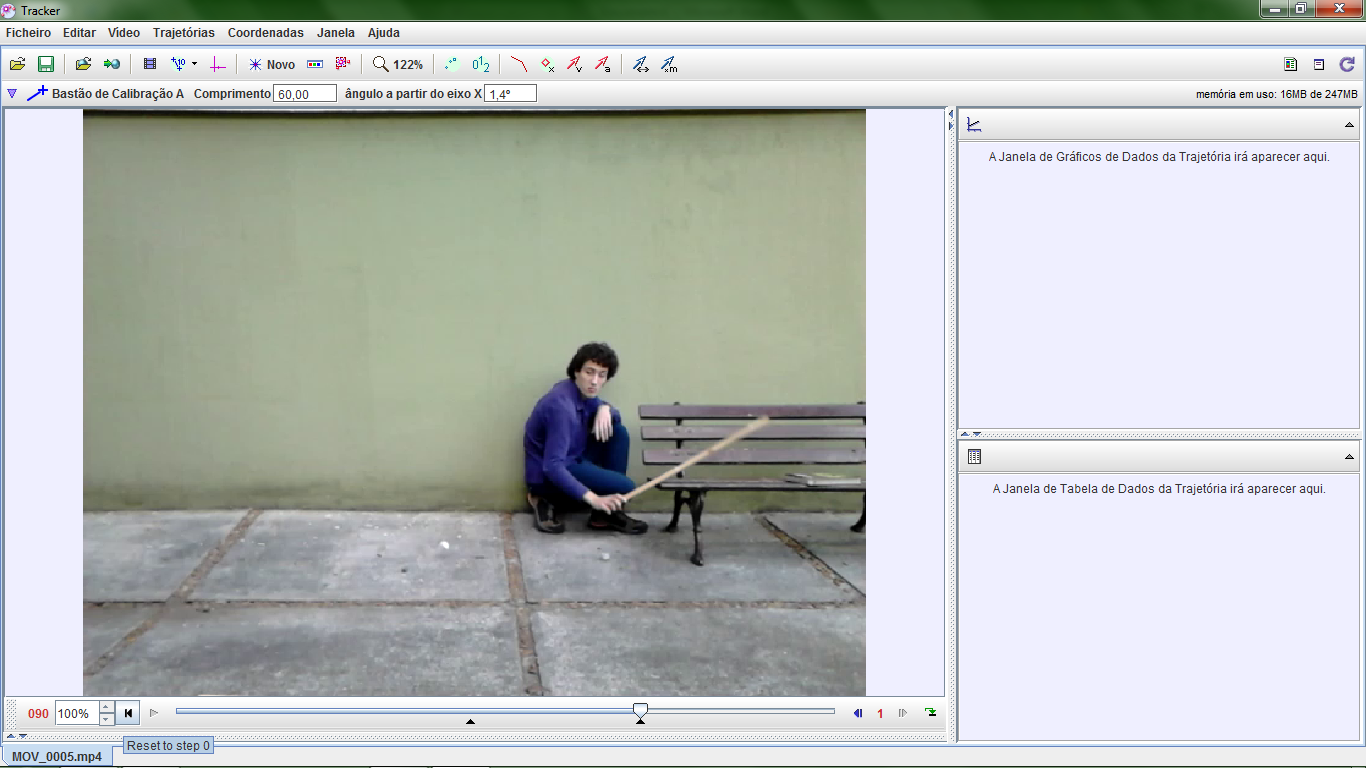Click the bottom pane expand arrows

(17, 736)
